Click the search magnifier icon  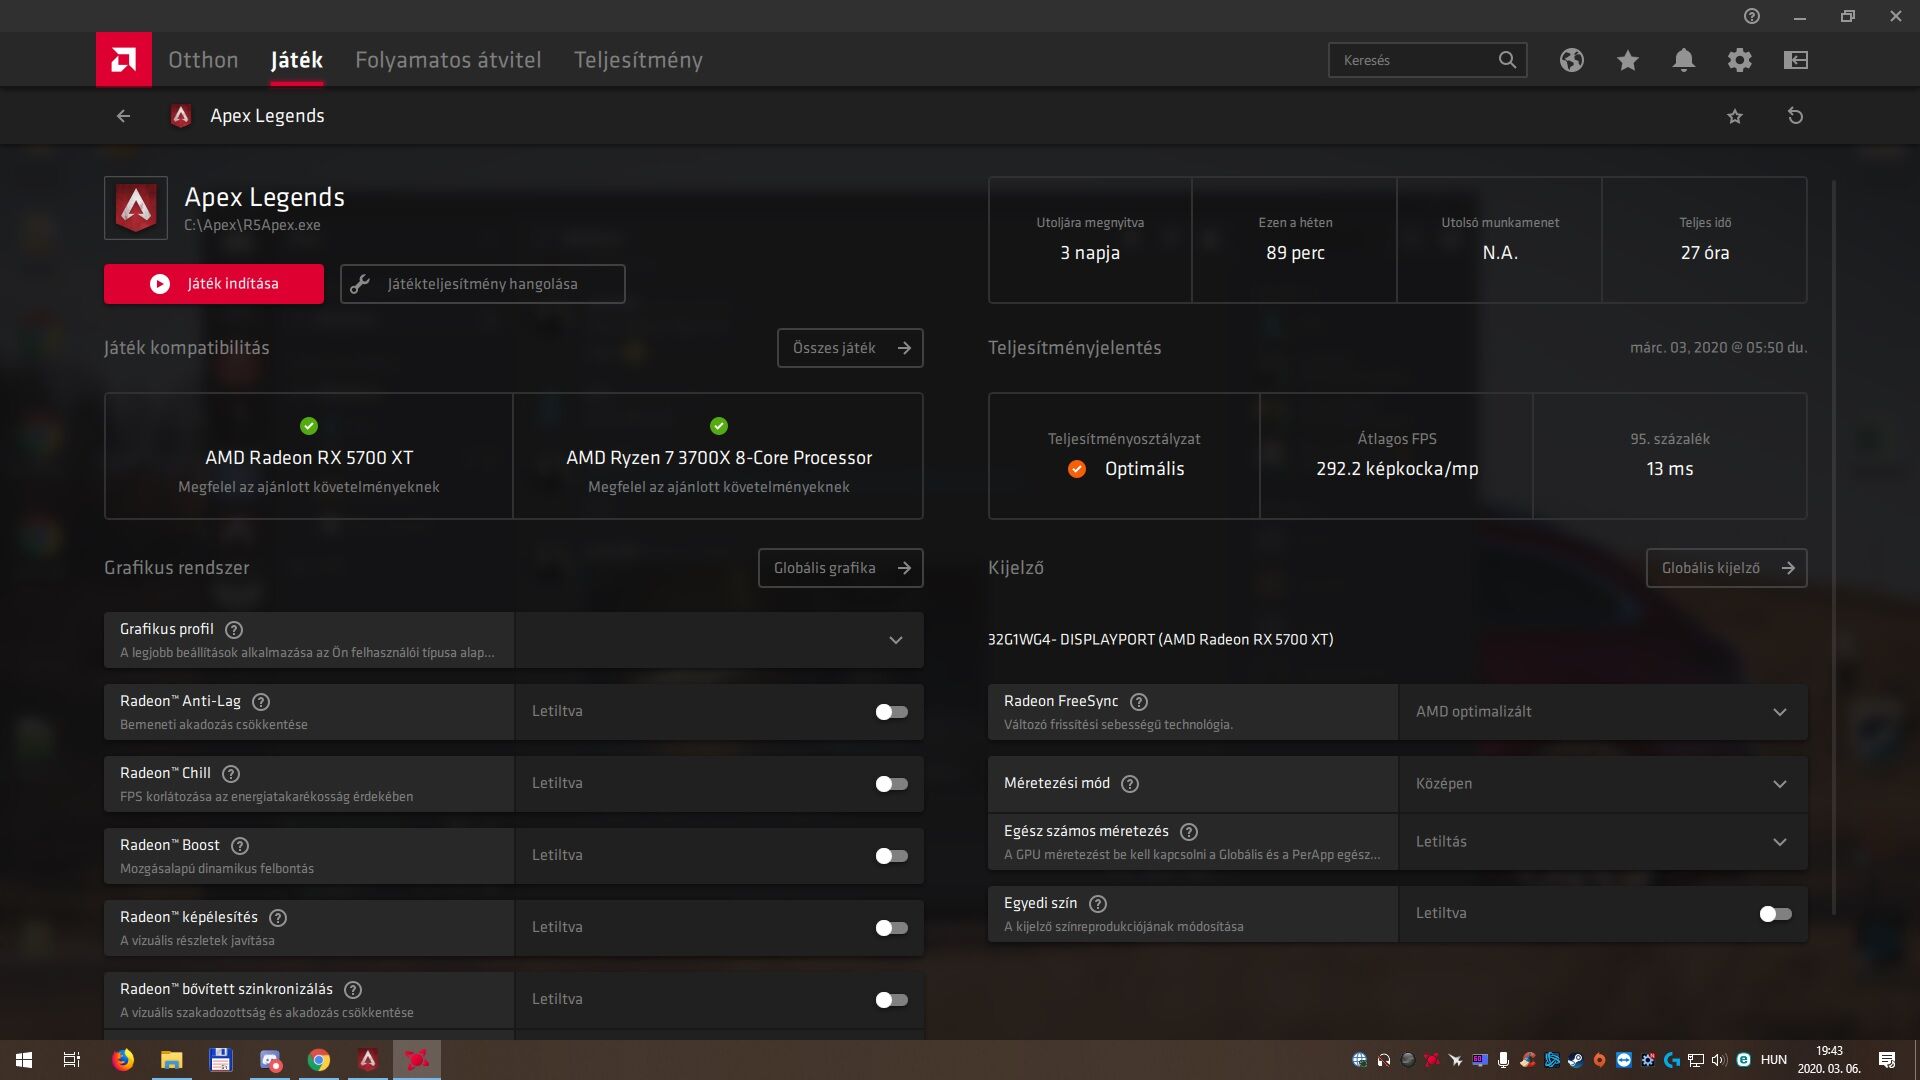(1507, 60)
